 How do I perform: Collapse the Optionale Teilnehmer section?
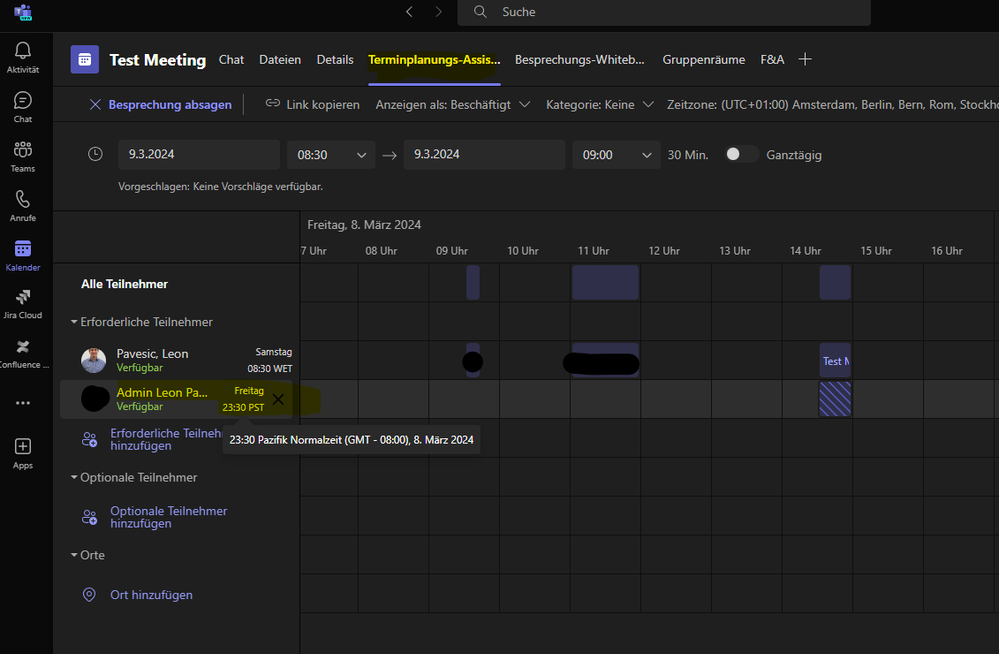(74, 478)
